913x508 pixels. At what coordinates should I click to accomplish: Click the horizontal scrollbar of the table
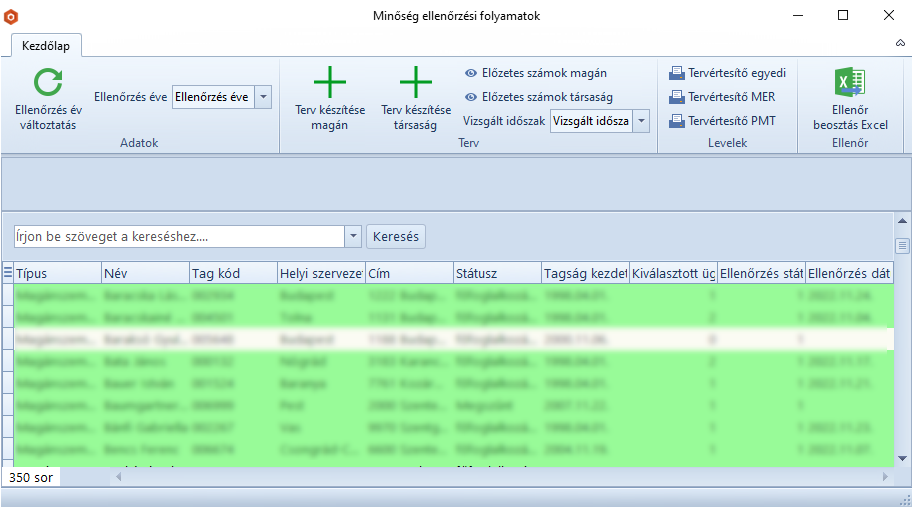500,477
